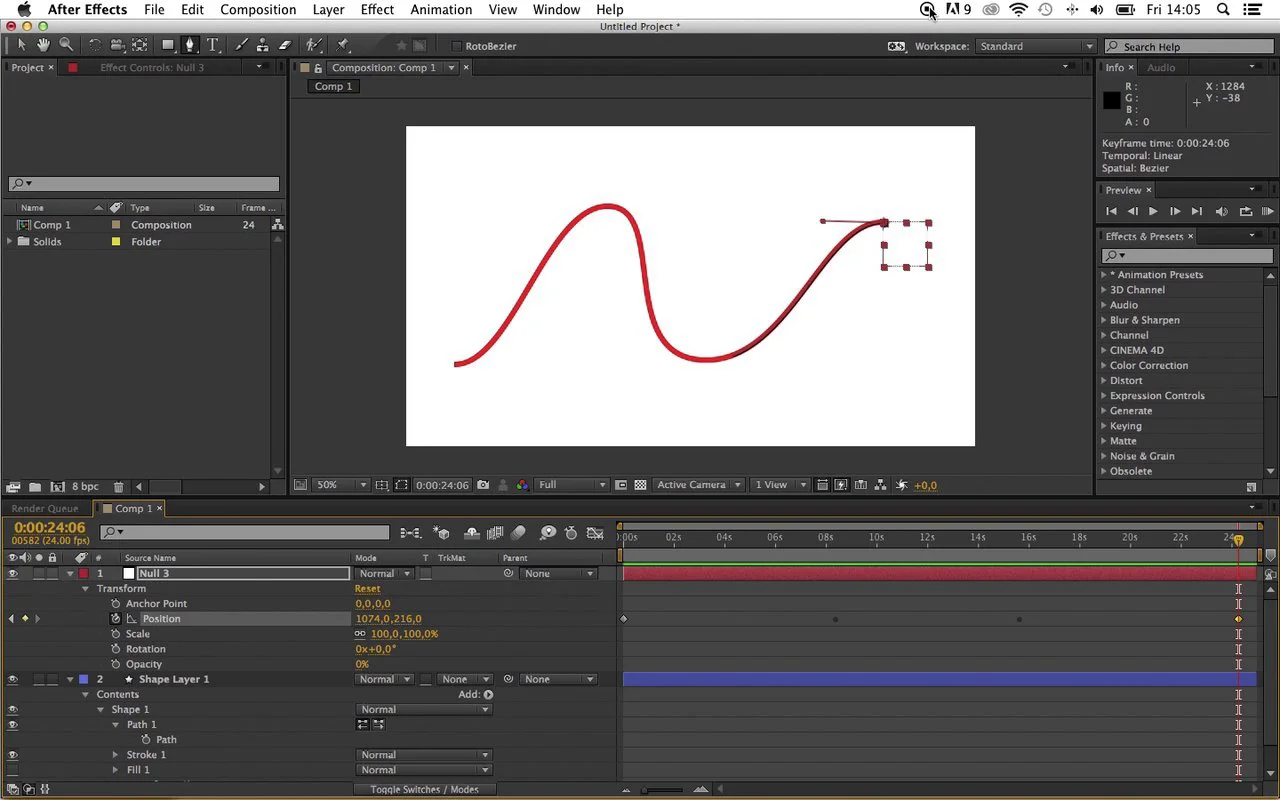
Task: Select the Type tool
Action: click(x=212, y=45)
